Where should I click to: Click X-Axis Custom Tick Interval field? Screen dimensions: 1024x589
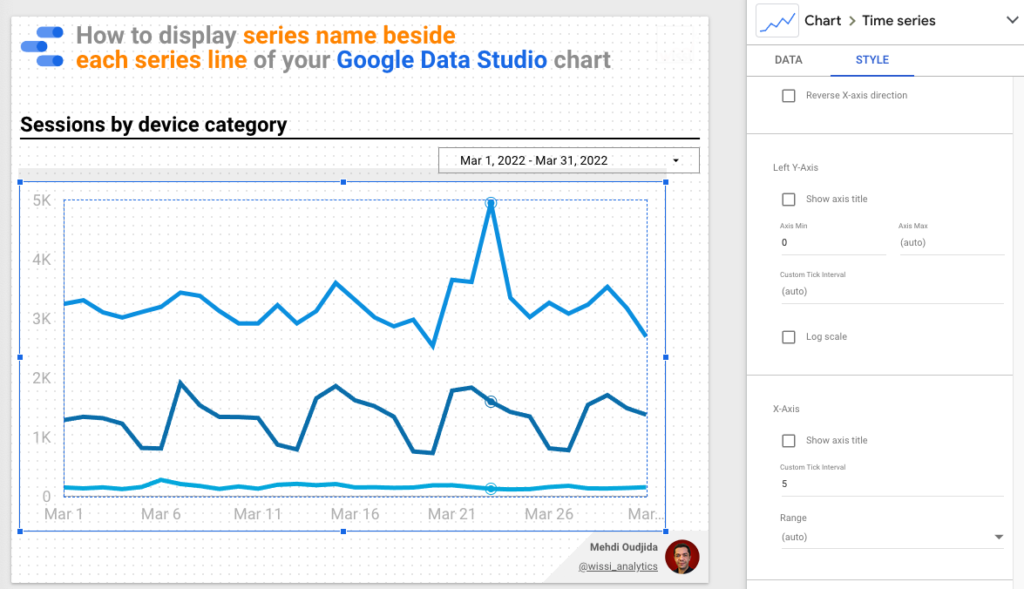point(891,484)
